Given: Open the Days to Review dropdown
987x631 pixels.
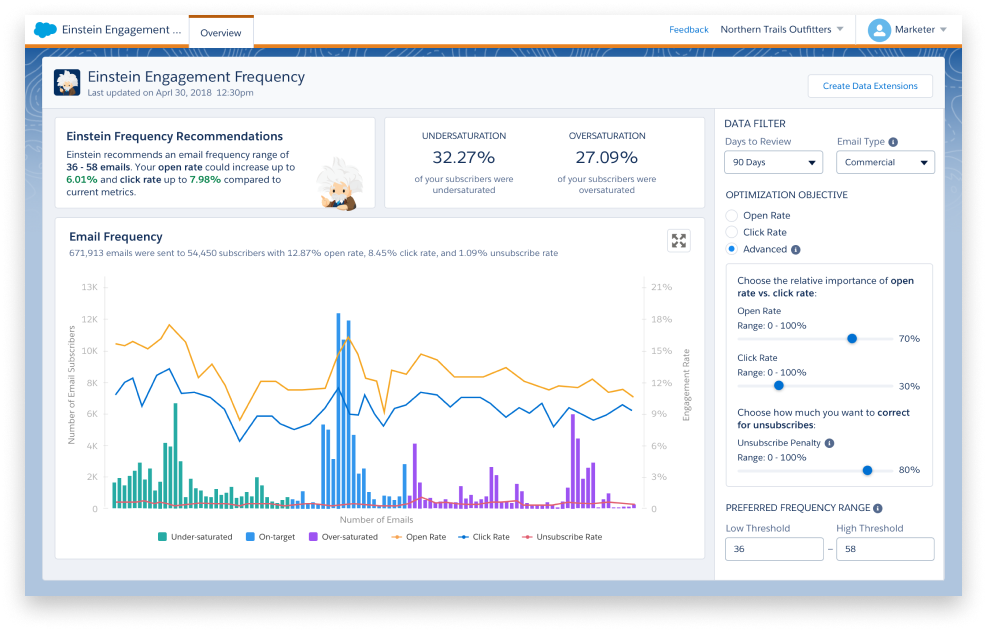Looking at the screenshot, I should click(x=774, y=162).
